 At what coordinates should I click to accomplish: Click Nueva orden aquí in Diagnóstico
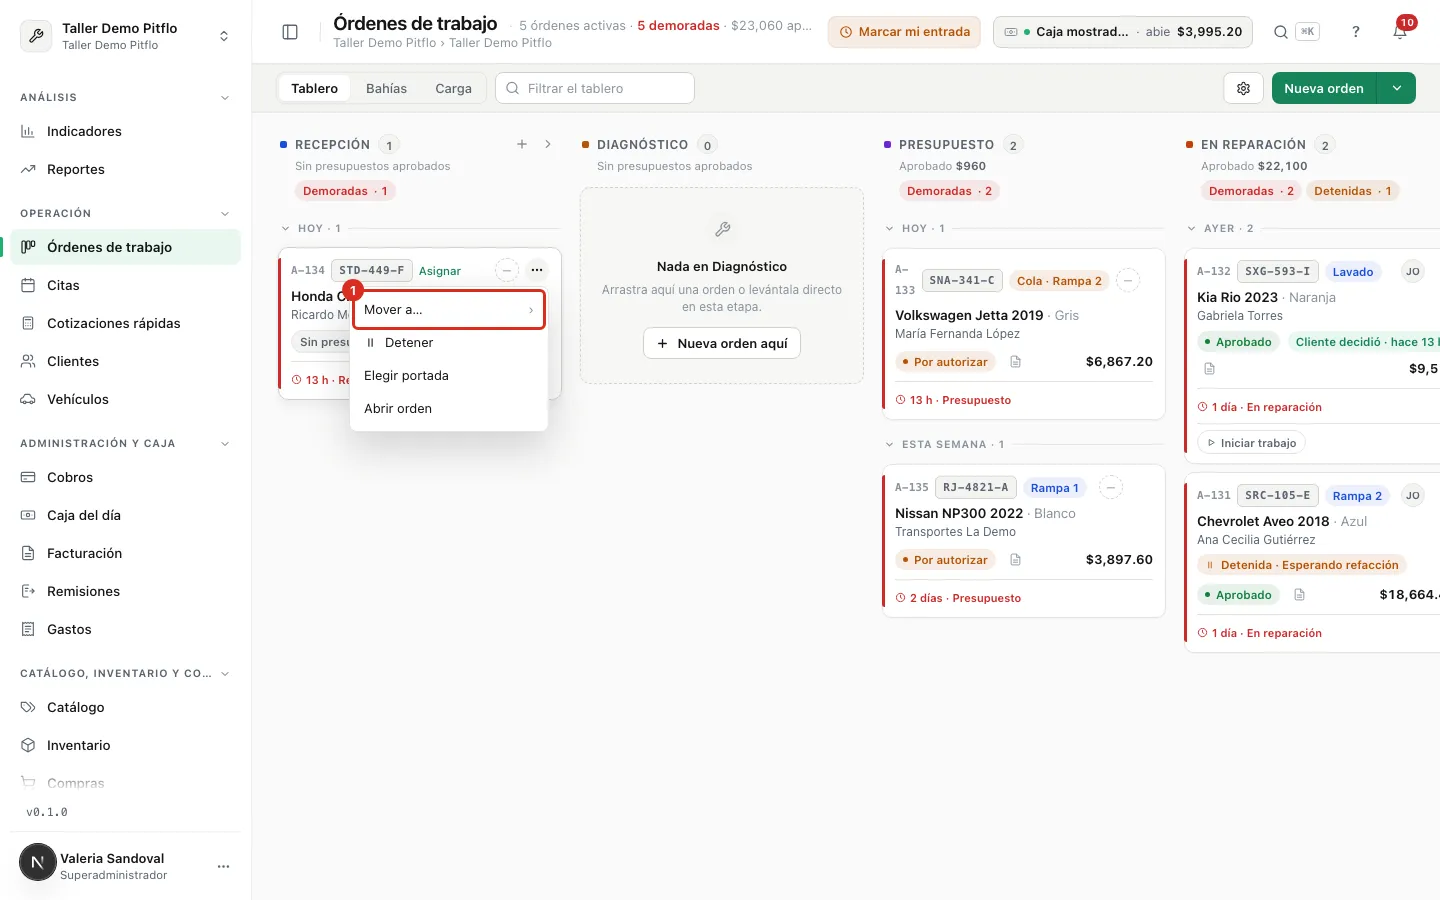[722, 343]
